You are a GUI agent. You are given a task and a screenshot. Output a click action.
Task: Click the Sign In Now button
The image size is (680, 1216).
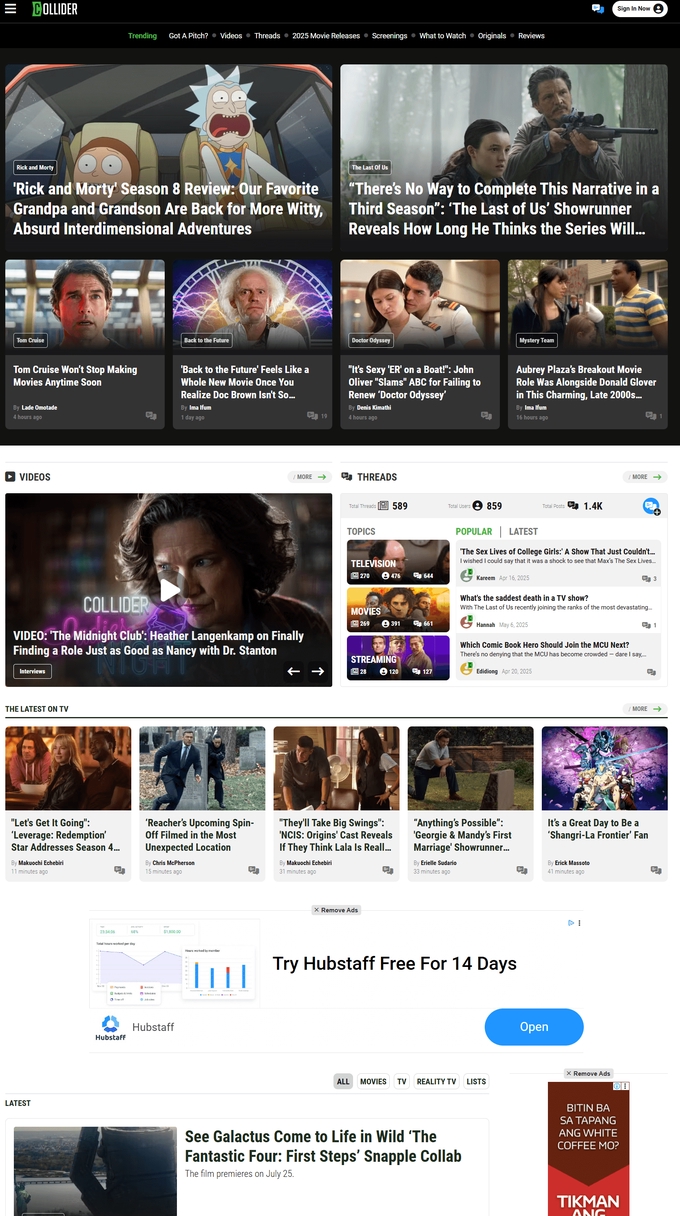640,9
